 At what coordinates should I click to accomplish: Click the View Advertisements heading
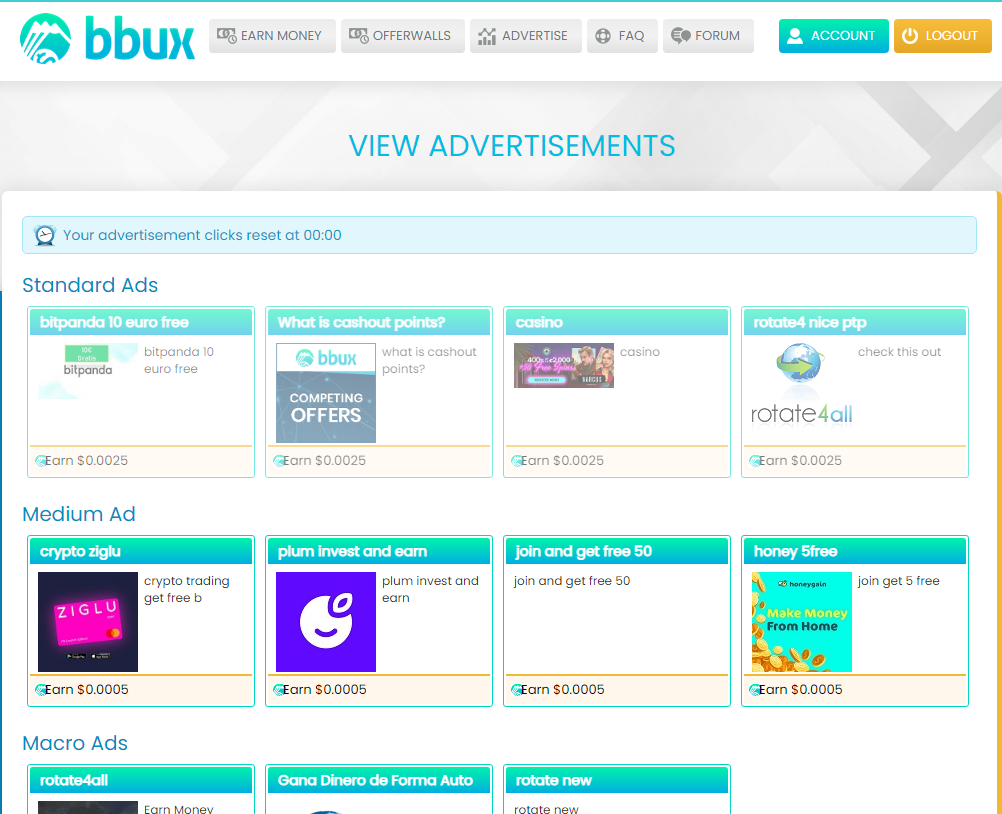coord(512,146)
